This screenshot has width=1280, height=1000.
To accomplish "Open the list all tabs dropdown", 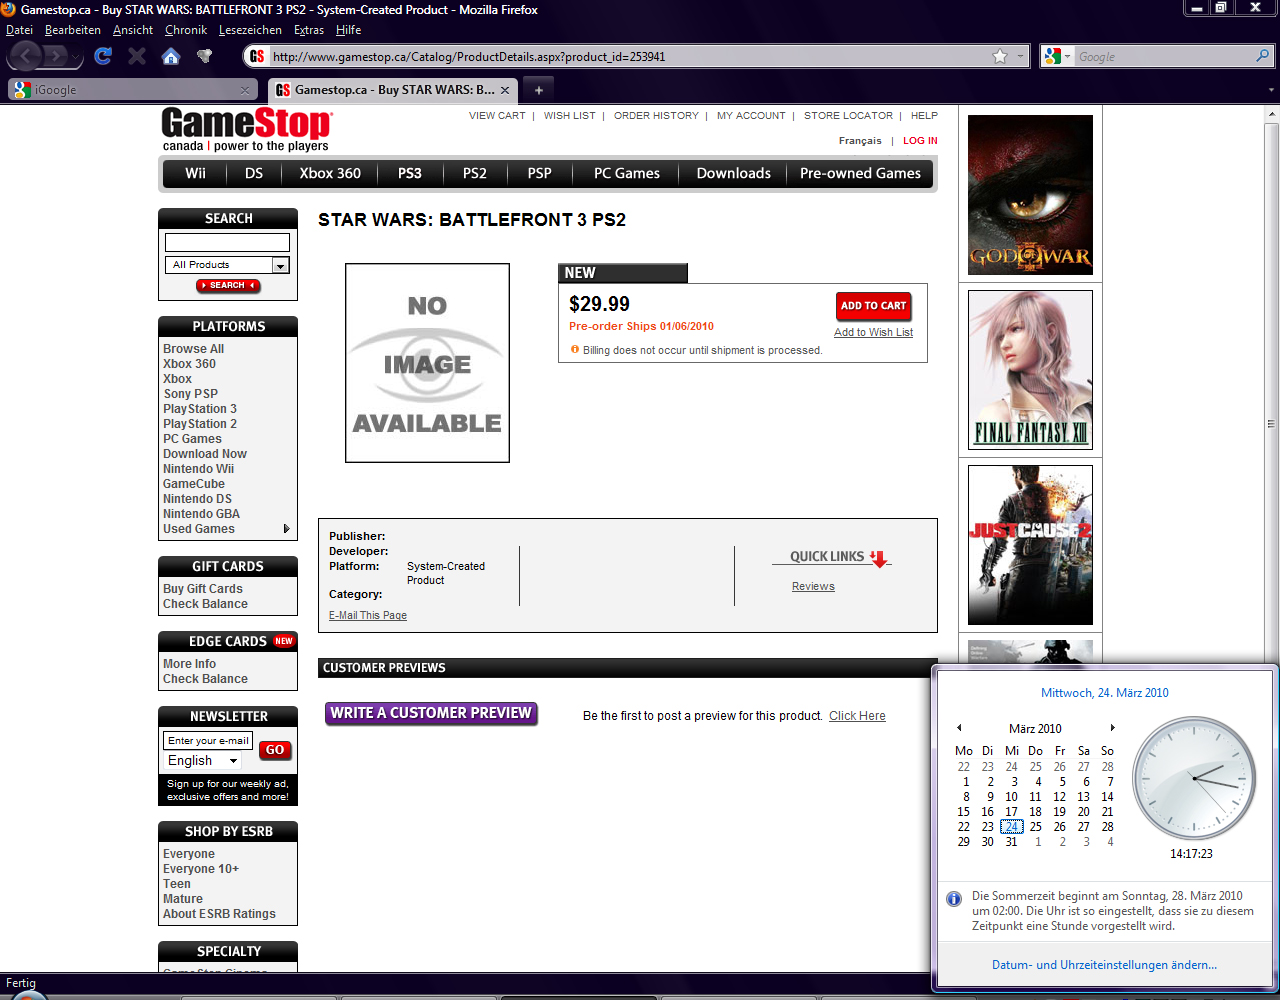I will tap(1271, 90).
